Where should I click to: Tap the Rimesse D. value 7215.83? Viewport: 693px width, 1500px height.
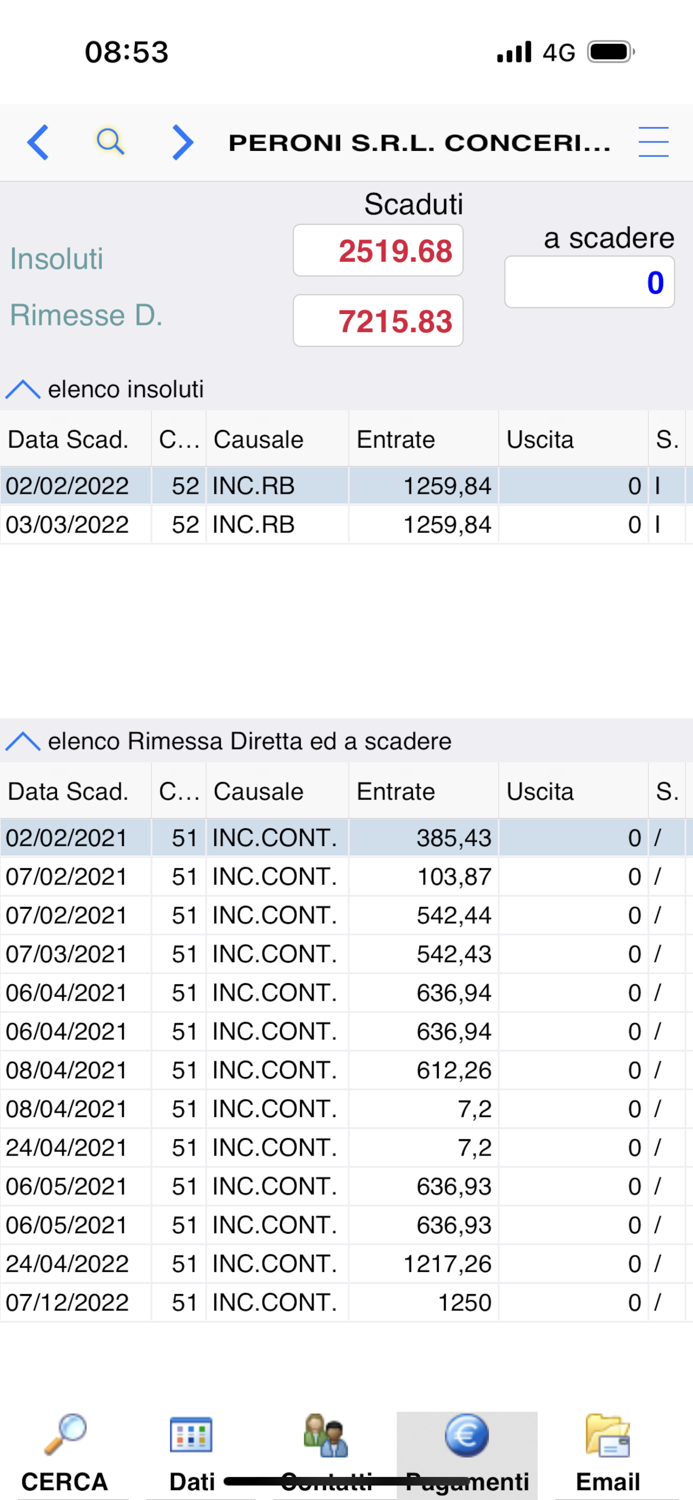[x=378, y=321]
